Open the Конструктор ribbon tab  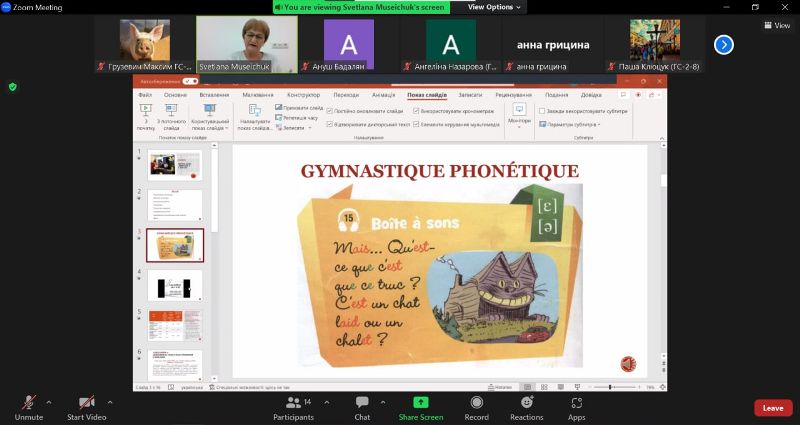coord(304,95)
